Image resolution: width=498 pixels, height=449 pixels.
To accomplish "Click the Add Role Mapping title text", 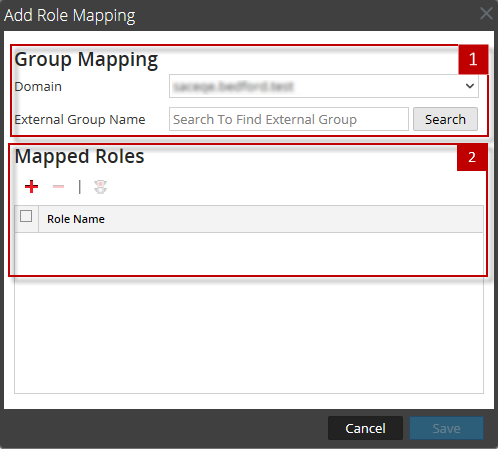I will click(x=70, y=15).
